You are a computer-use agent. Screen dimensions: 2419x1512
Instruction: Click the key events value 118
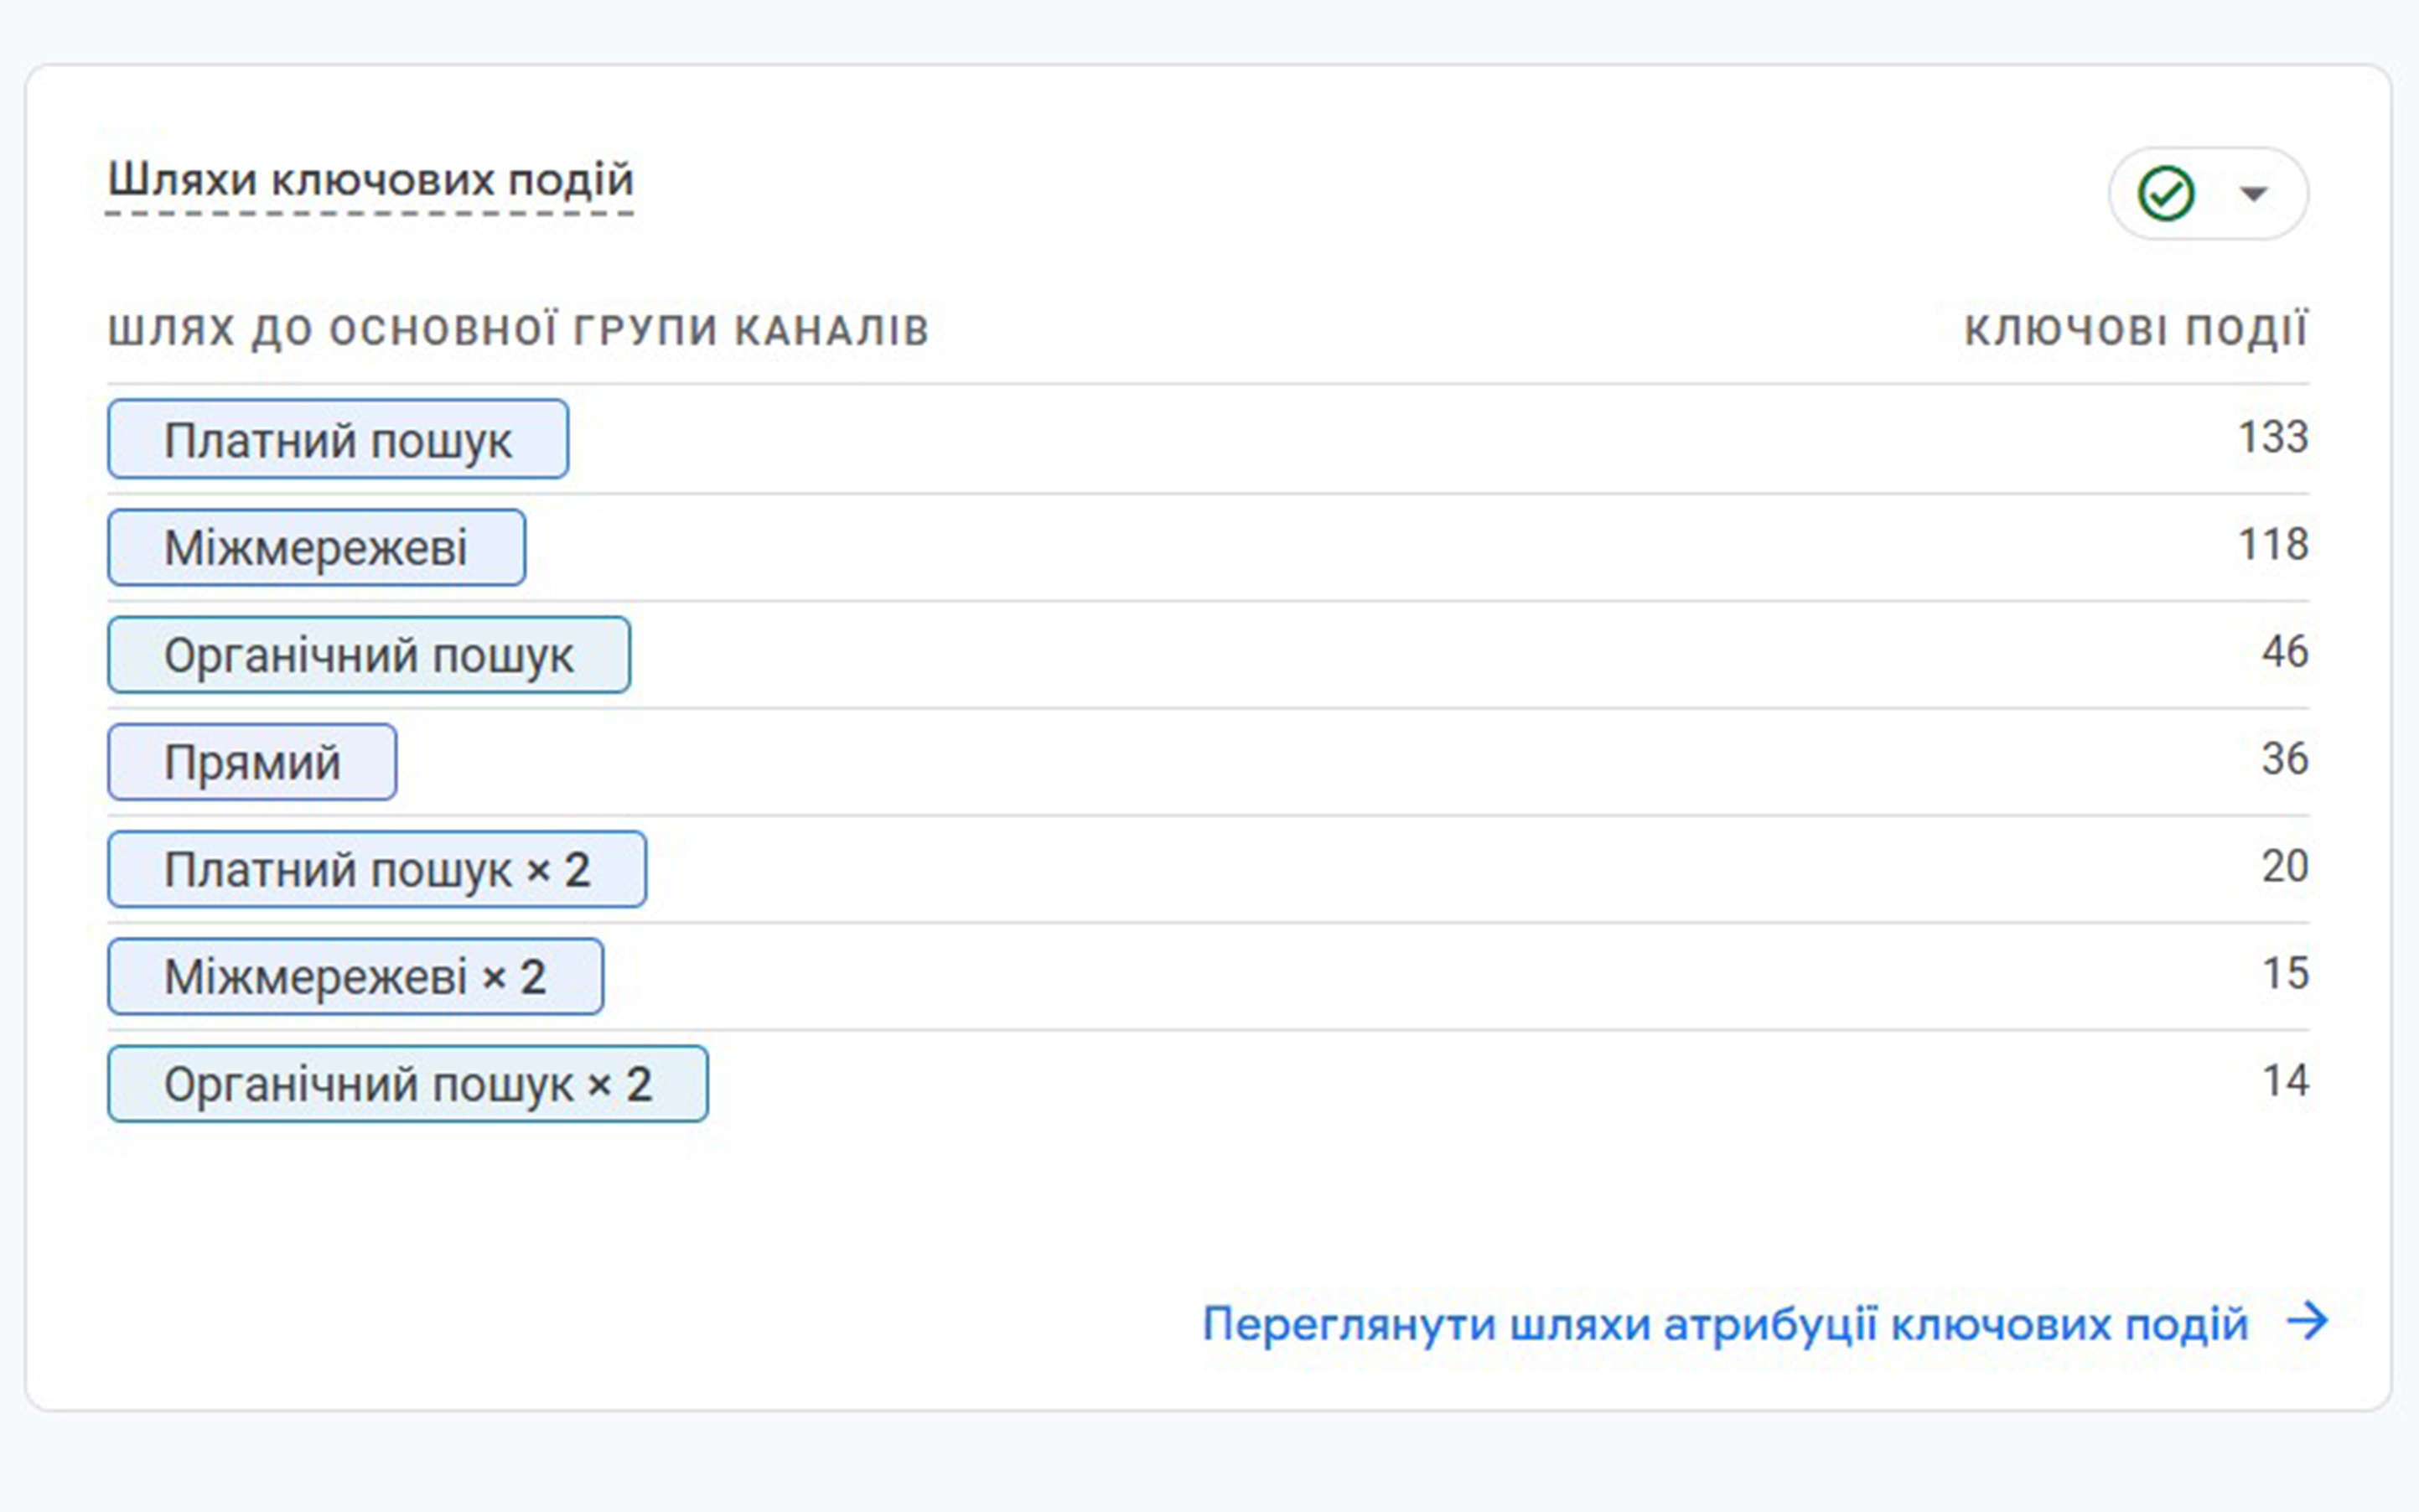pyautogui.click(x=2272, y=544)
